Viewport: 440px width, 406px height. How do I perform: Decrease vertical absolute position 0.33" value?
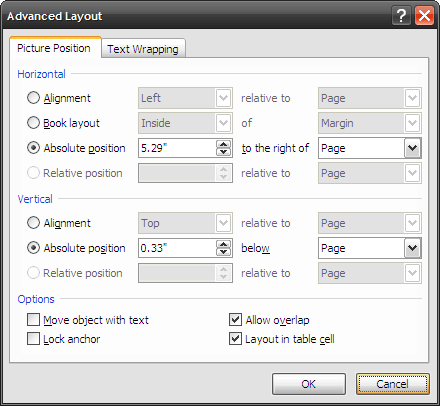coord(223,252)
